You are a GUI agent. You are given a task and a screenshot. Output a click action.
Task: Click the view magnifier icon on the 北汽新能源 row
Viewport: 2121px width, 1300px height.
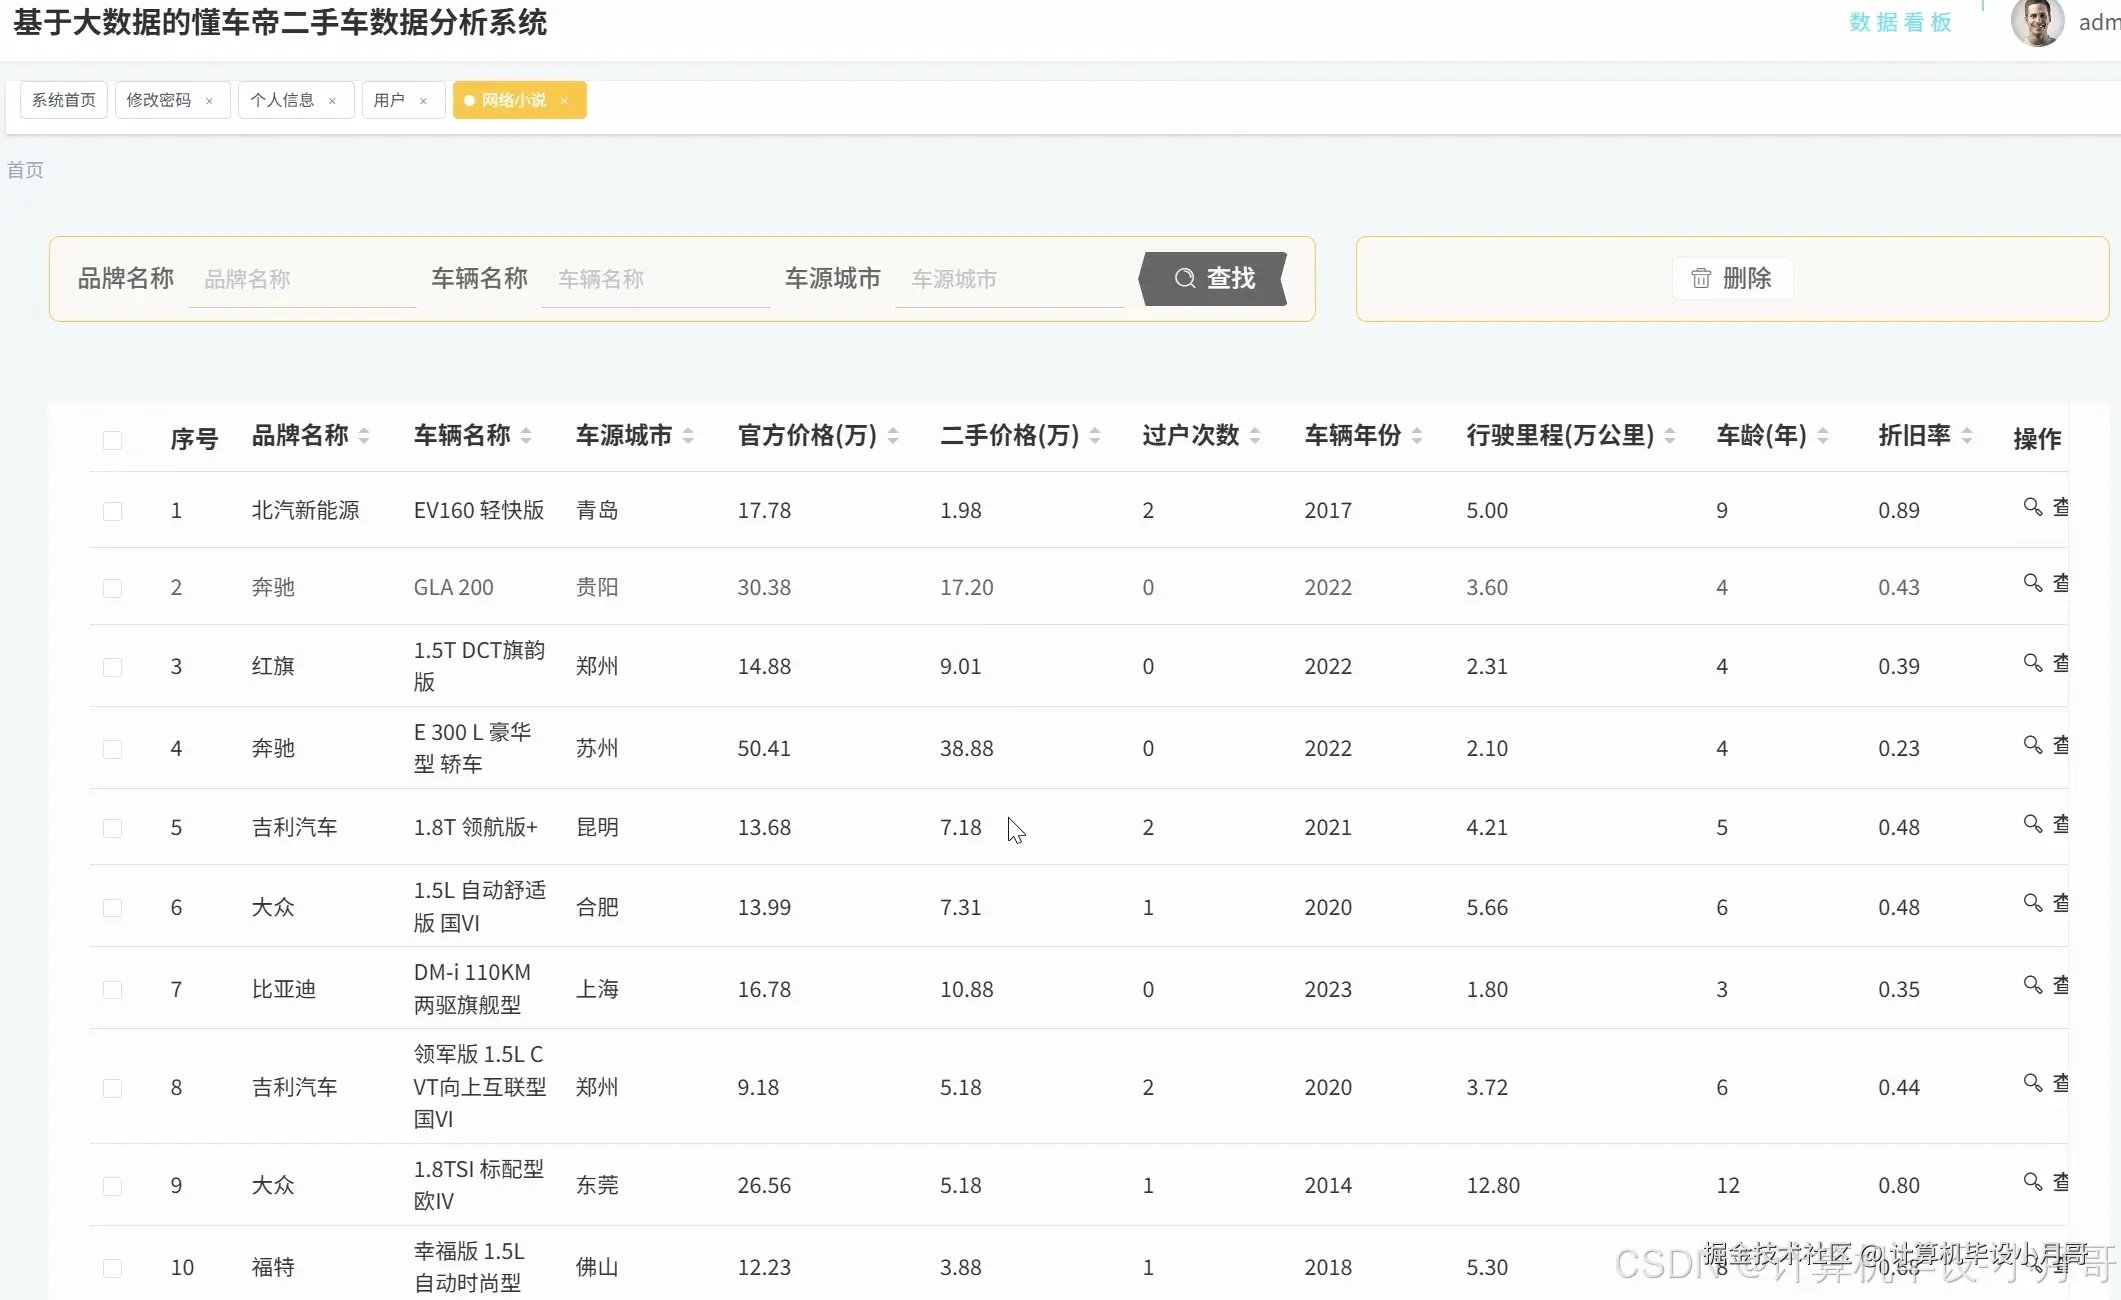click(x=2033, y=508)
